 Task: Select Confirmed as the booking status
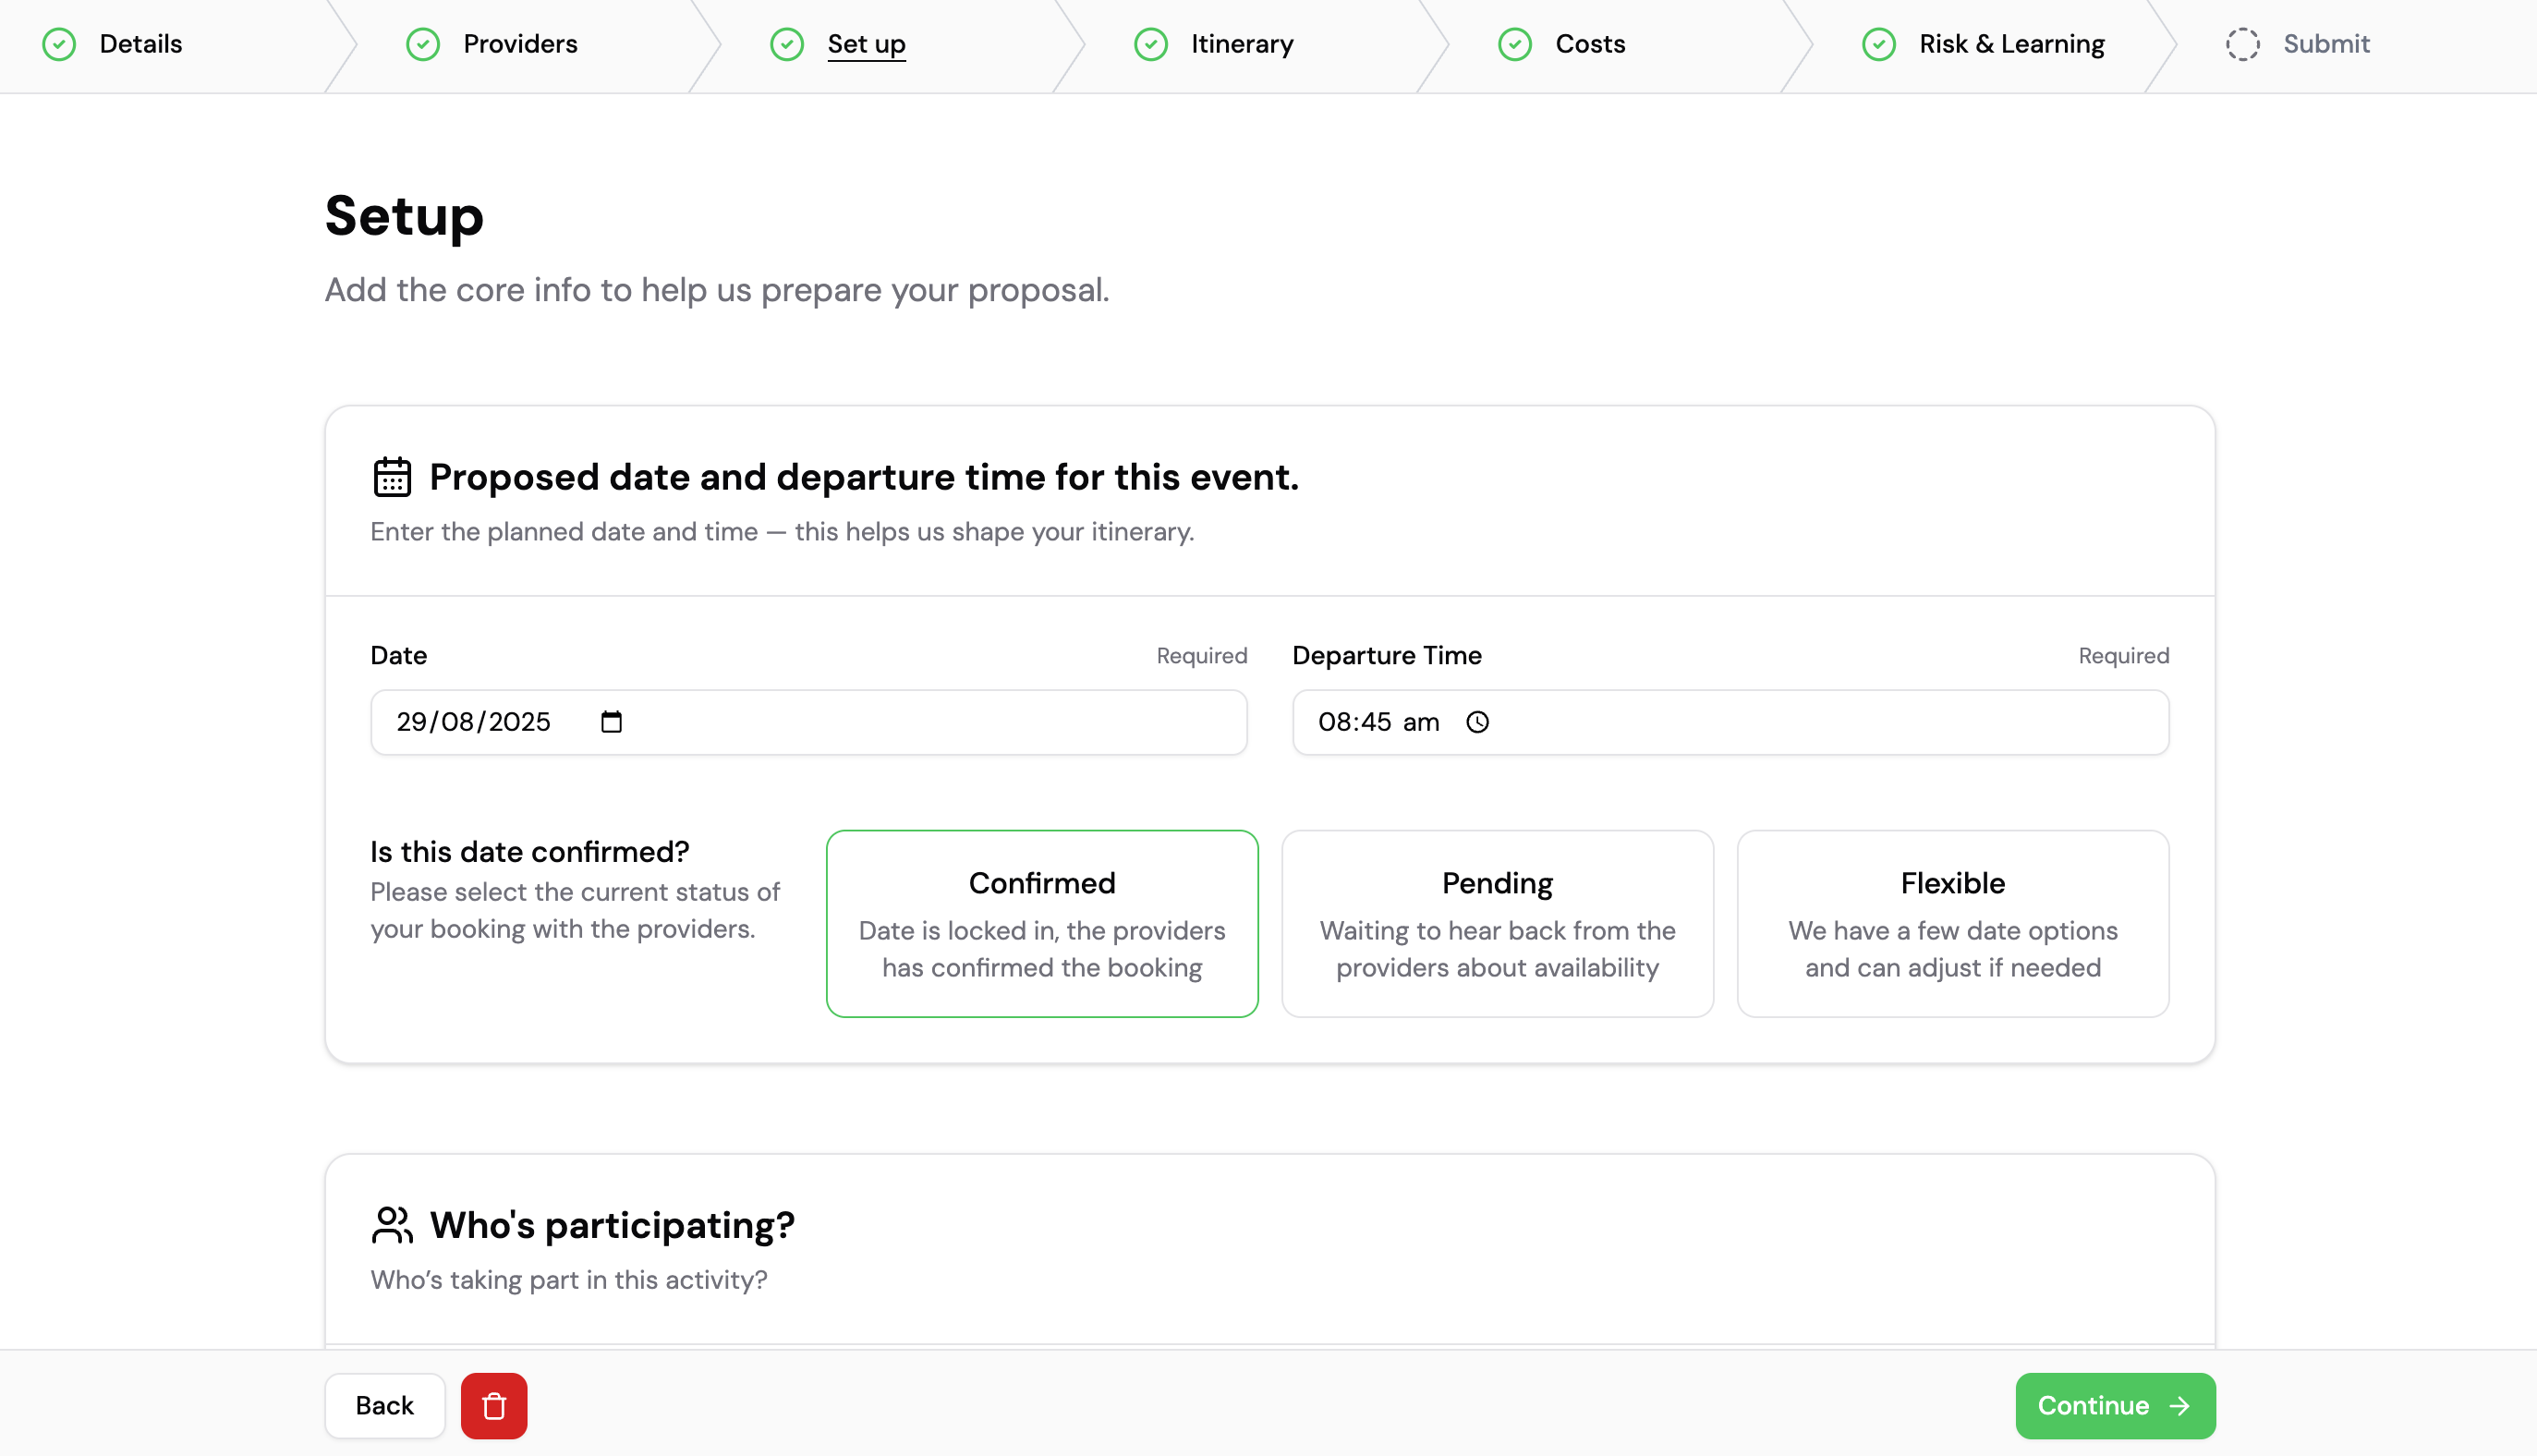coord(1041,923)
